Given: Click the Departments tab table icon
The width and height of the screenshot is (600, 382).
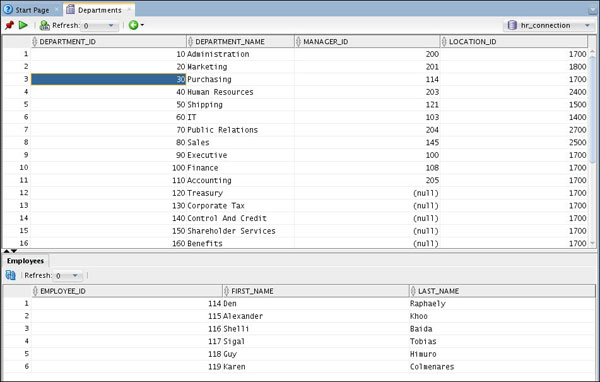Looking at the screenshot, I should 70,10.
